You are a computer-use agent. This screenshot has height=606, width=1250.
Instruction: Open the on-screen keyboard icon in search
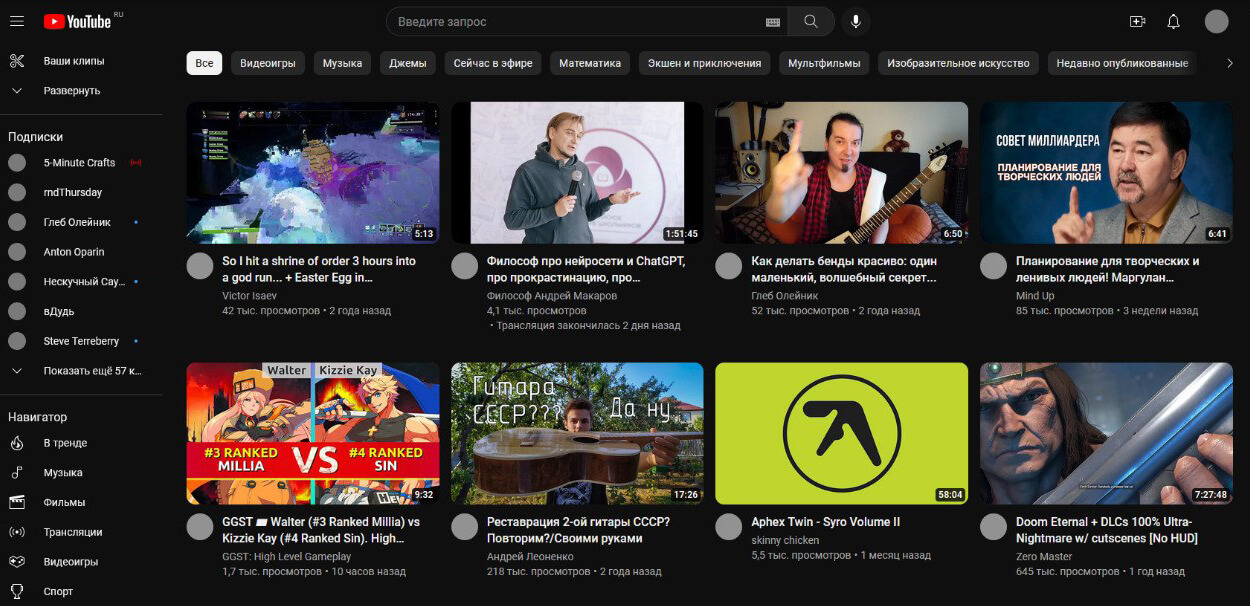772,22
